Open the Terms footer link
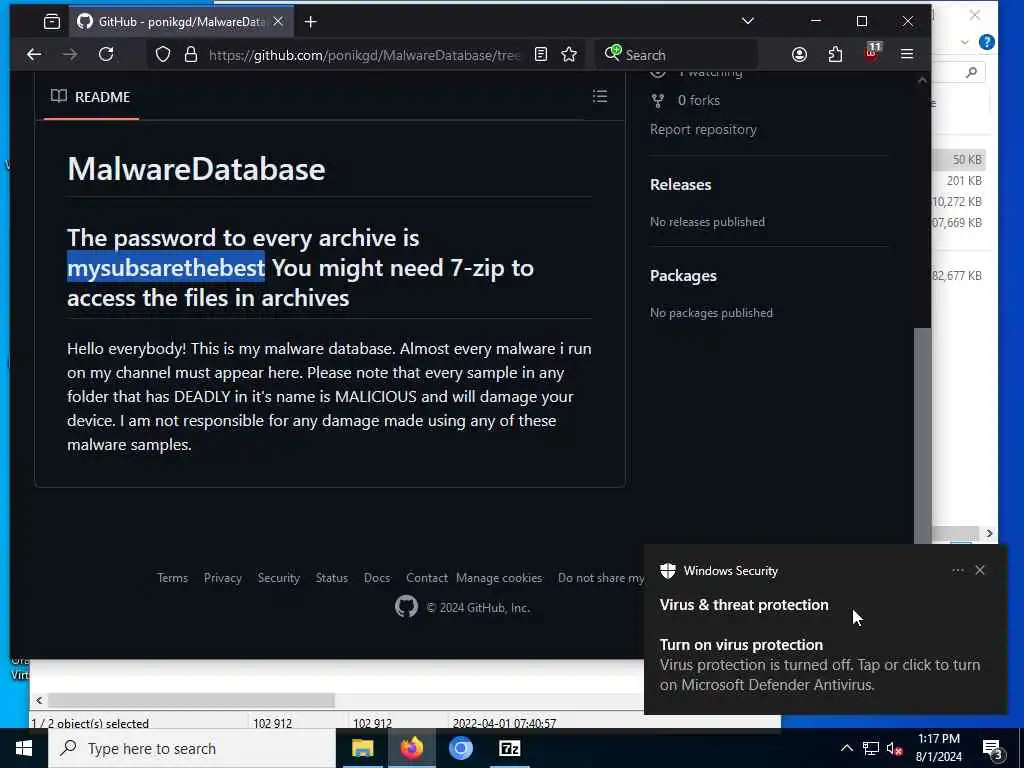The height and width of the screenshot is (768, 1024). 172,578
